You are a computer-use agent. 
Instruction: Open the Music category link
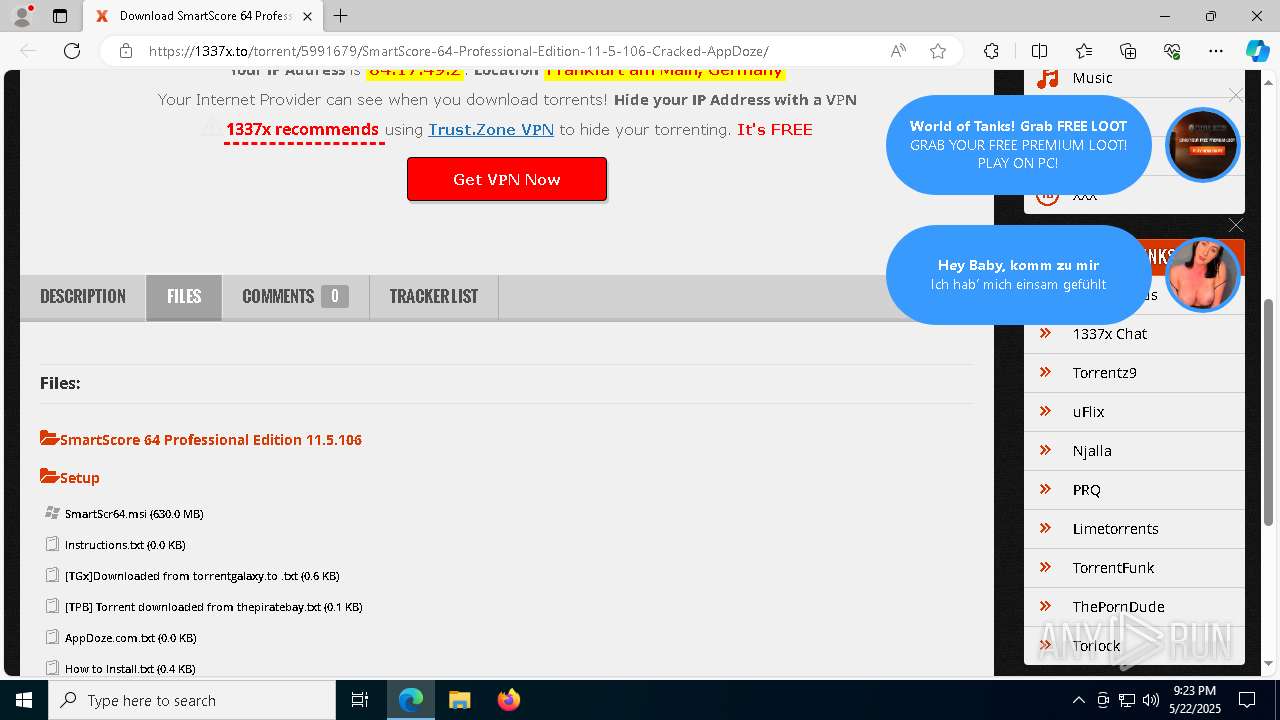1092,78
